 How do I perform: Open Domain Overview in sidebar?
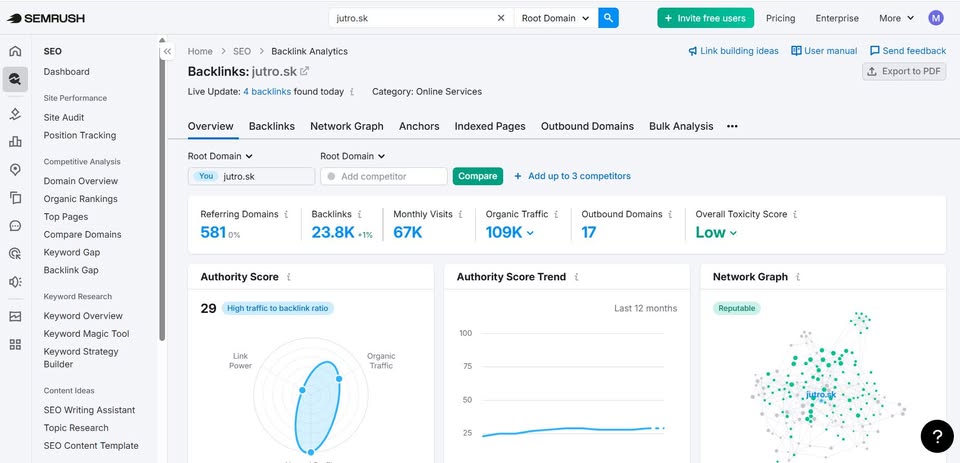click(x=81, y=181)
